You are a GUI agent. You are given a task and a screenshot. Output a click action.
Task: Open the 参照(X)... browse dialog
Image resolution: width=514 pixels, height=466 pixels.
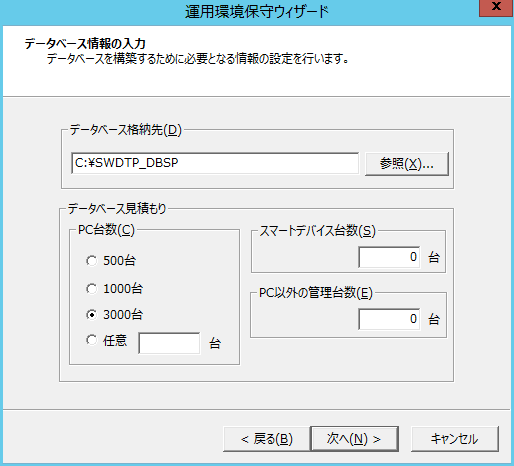coord(407,164)
